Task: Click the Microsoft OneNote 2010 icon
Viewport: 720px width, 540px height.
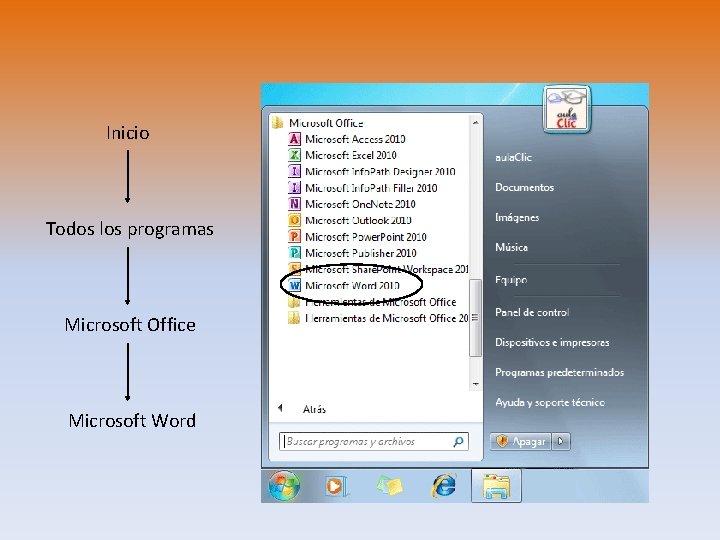Action: [x=294, y=204]
